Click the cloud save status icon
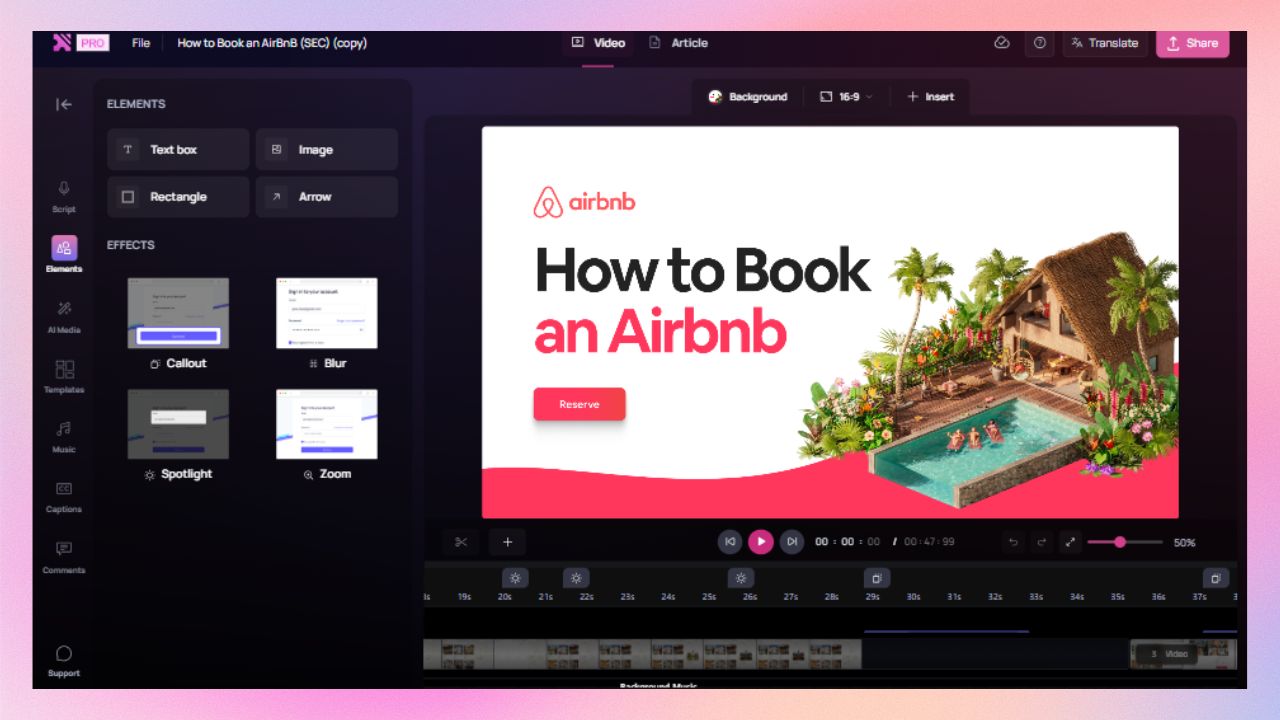Image resolution: width=1280 pixels, height=720 pixels. click(x=1002, y=43)
